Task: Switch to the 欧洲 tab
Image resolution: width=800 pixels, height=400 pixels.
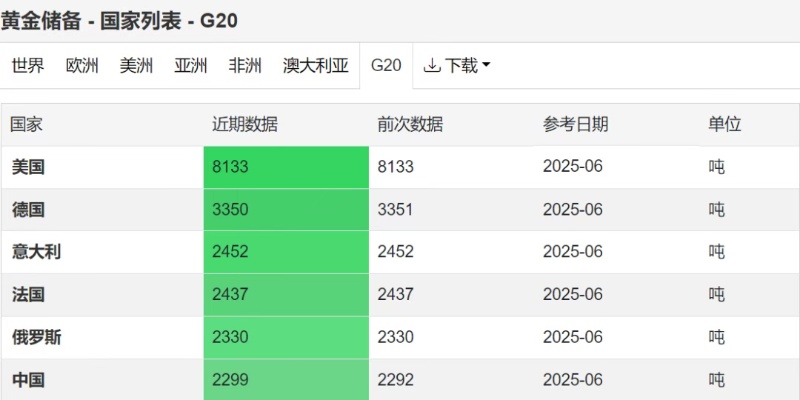Action: 82,66
